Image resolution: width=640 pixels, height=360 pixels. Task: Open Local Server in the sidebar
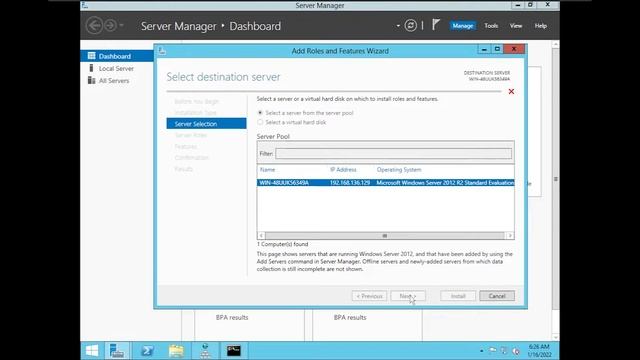(x=117, y=68)
